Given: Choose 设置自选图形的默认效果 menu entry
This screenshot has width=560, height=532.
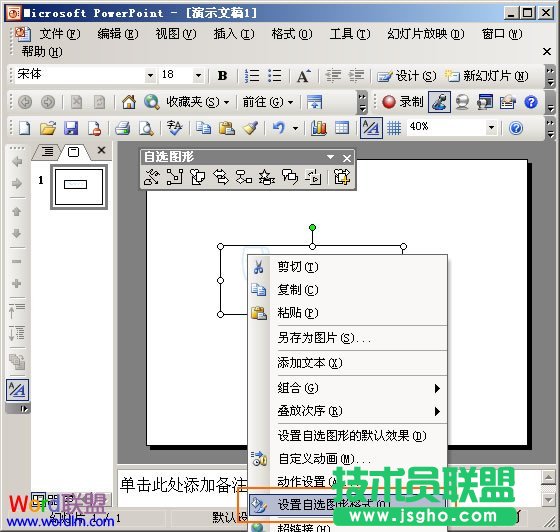Looking at the screenshot, I should [348, 436].
